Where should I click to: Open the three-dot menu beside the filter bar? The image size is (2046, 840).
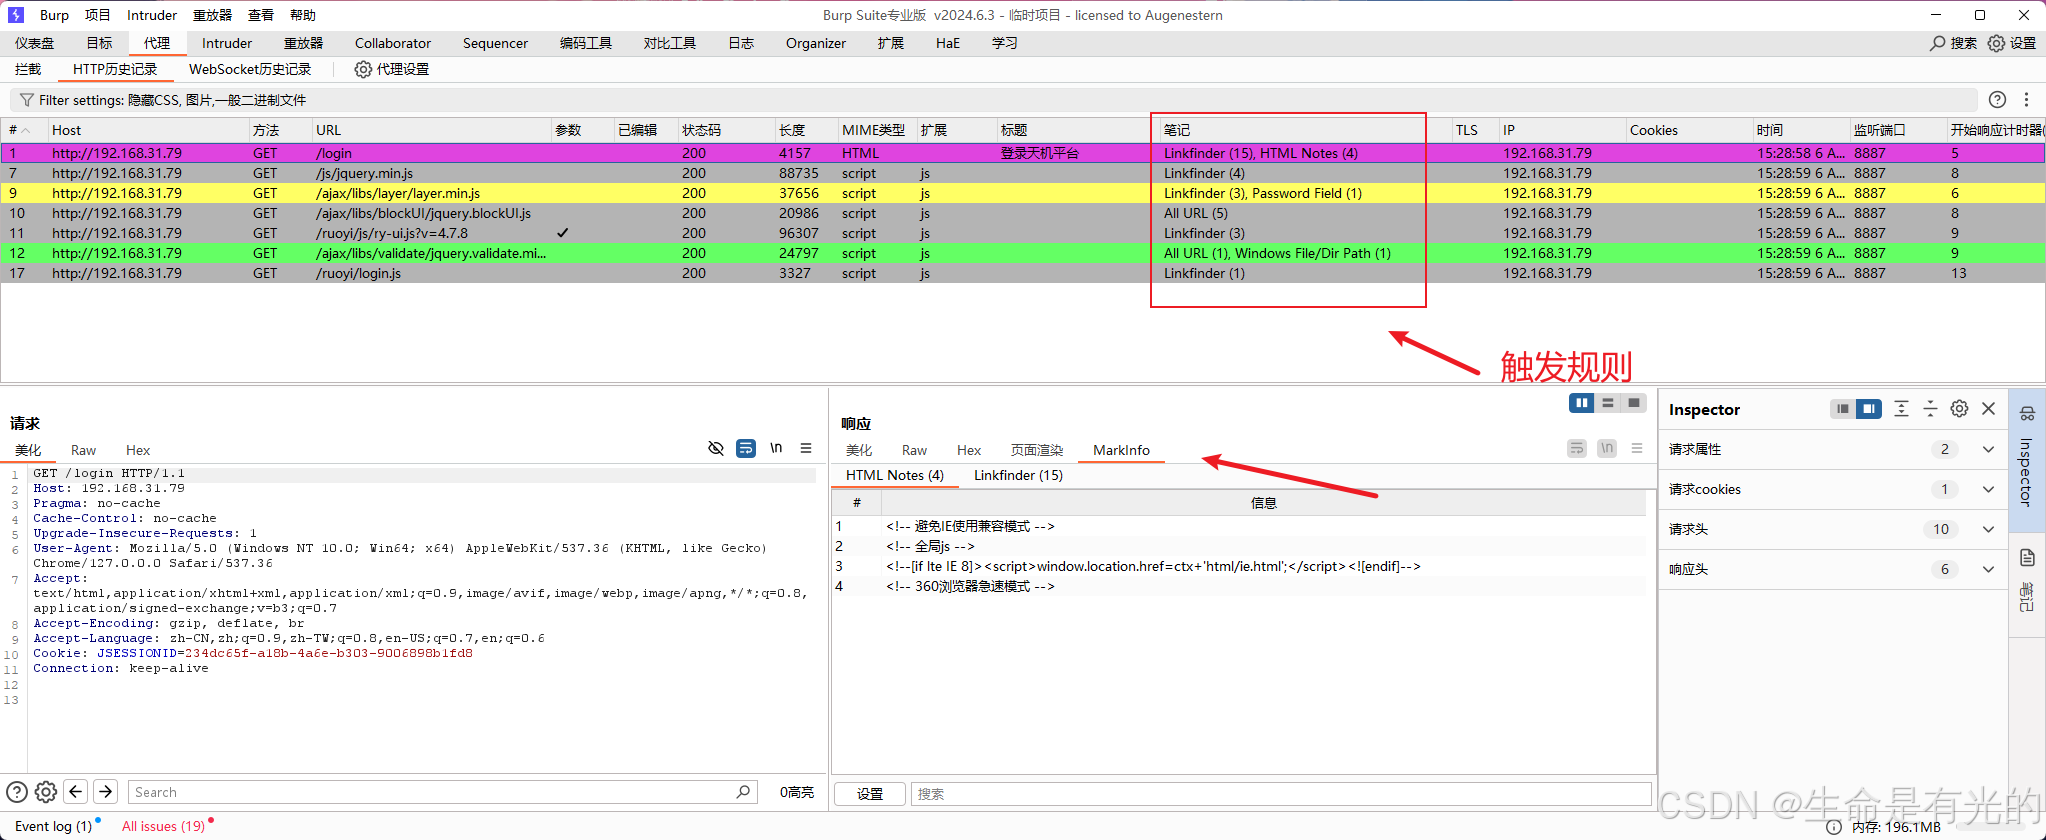pos(2026,99)
